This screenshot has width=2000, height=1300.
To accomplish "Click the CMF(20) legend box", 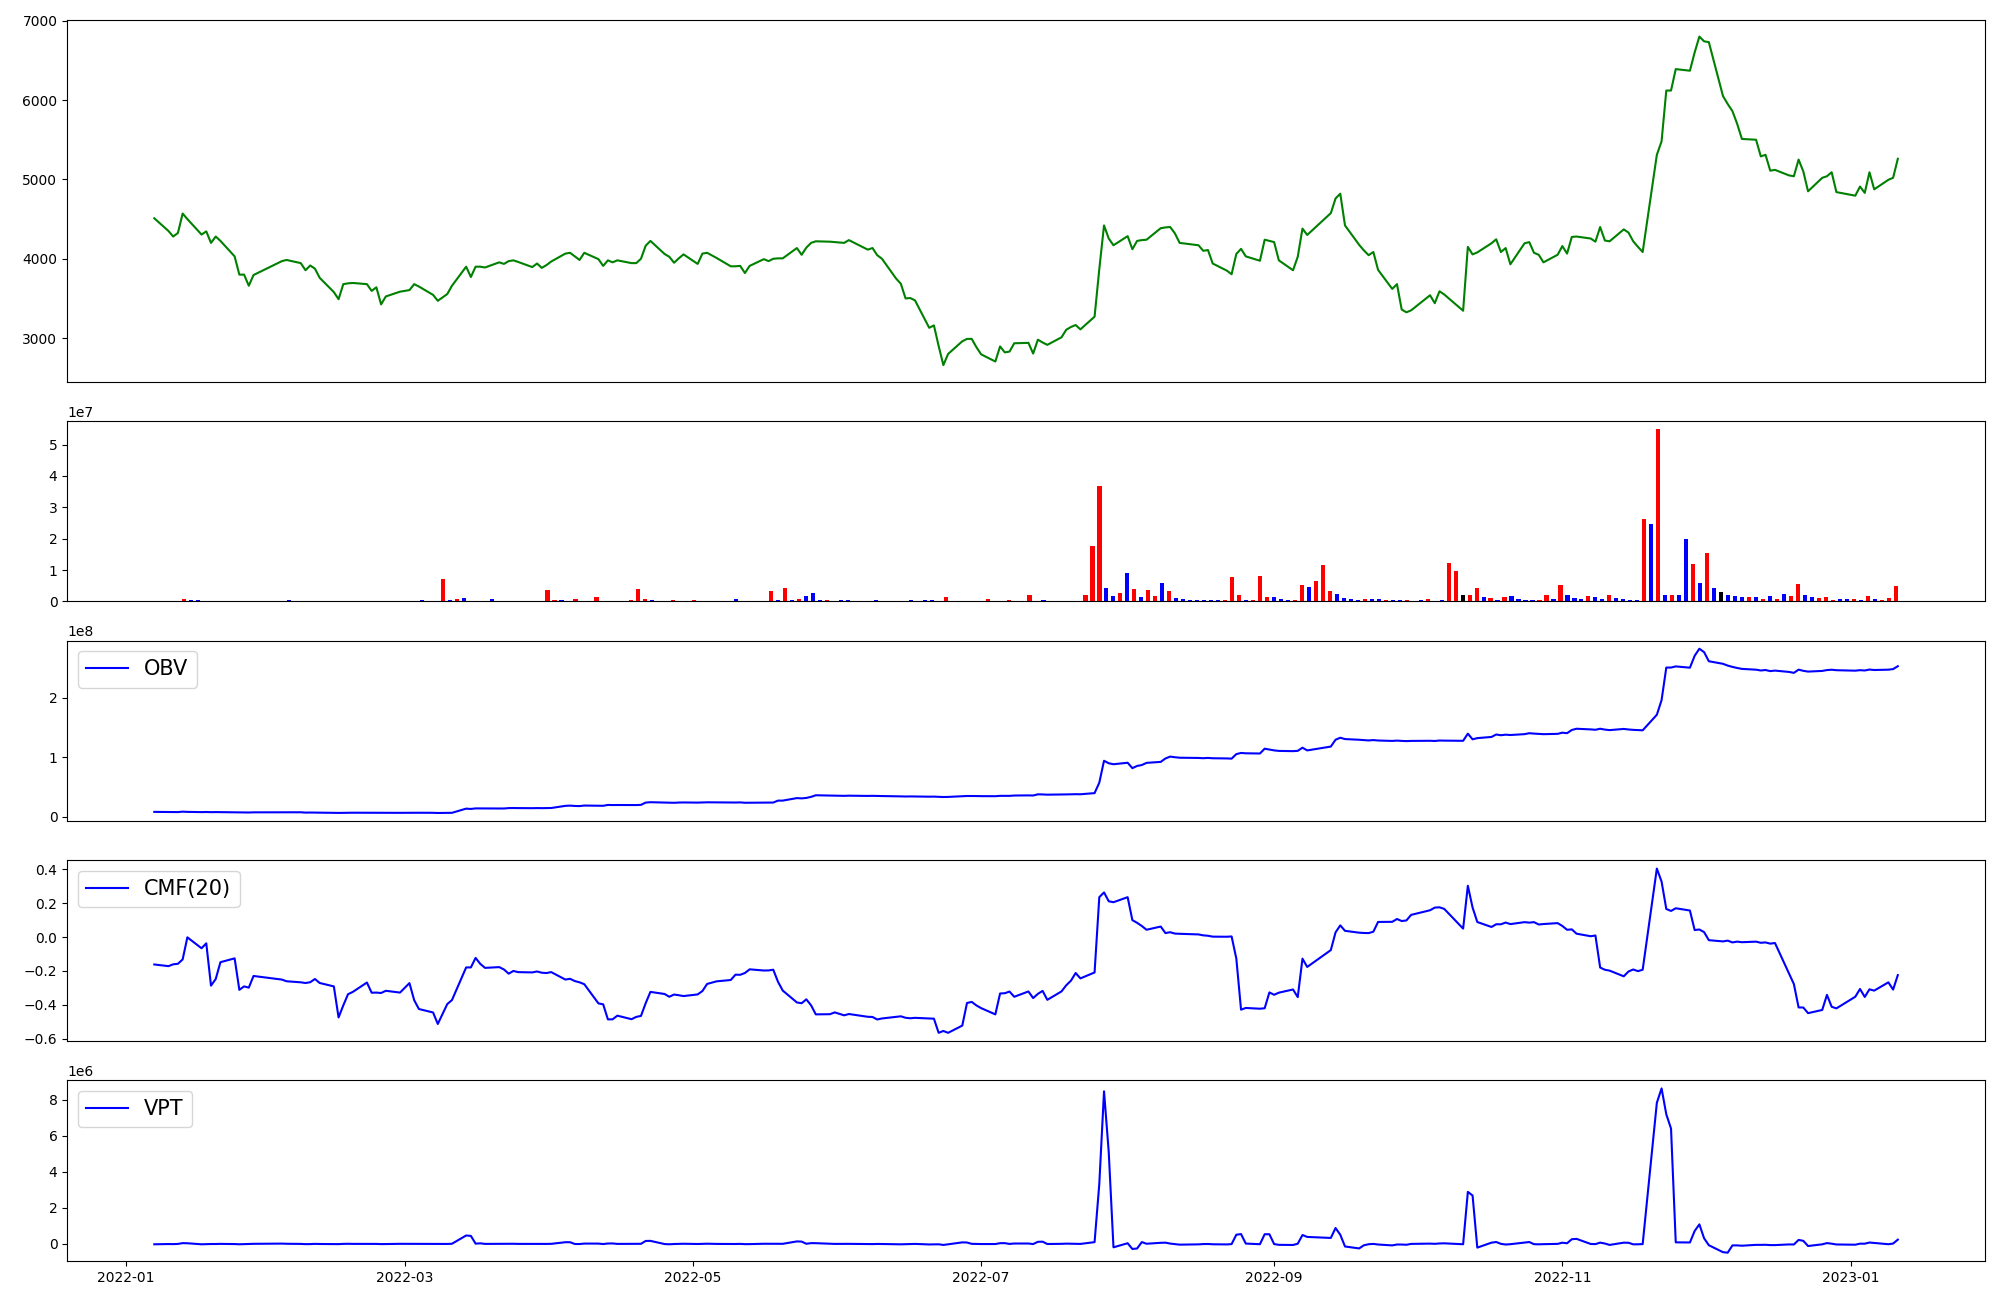I will (x=159, y=889).
